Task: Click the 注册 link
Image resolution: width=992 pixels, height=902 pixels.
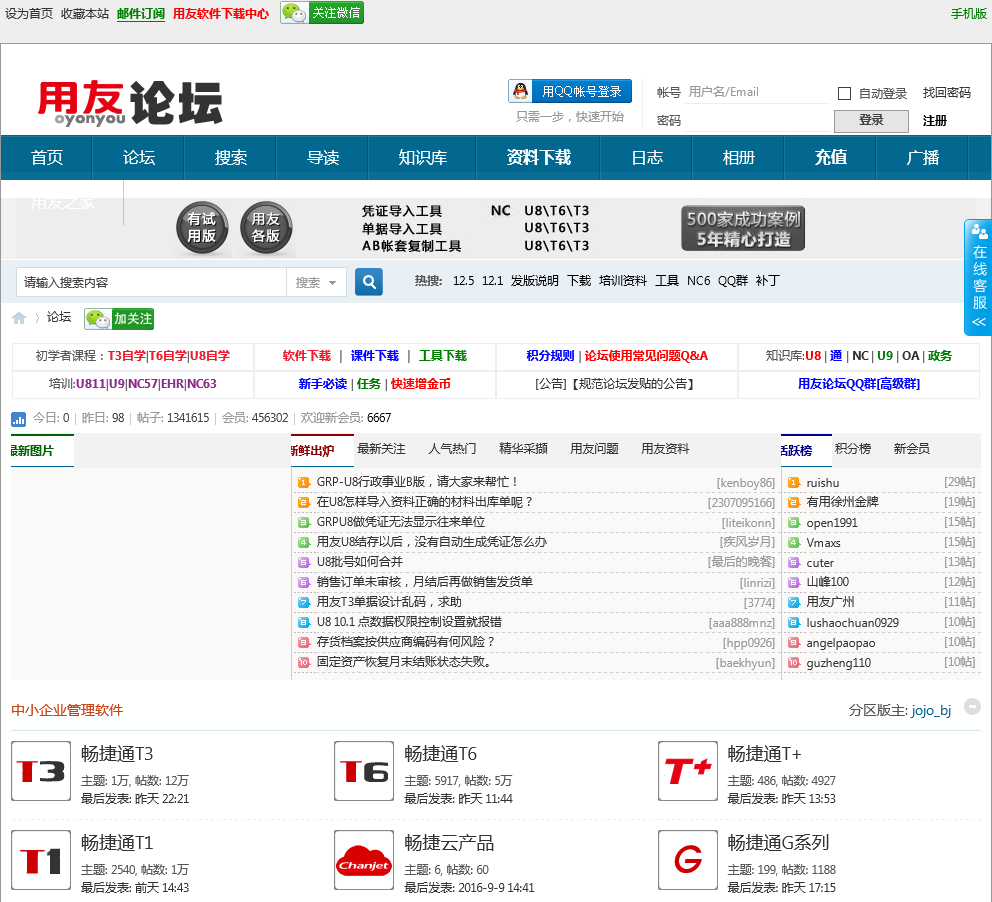Action: click(x=934, y=120)
